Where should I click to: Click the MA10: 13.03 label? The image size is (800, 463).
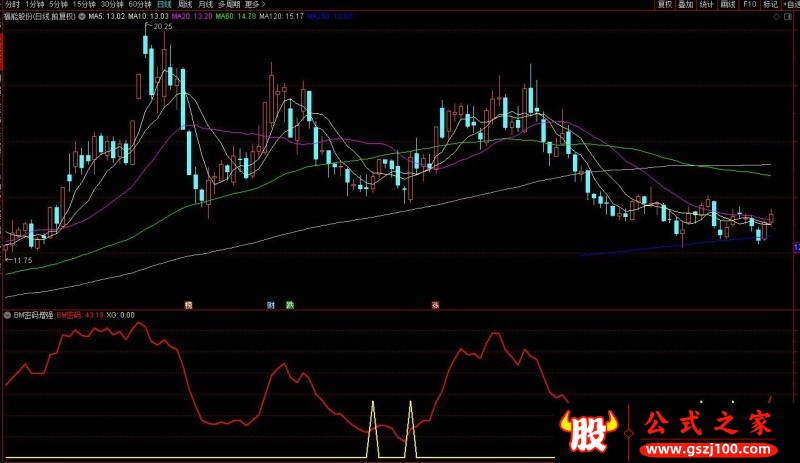tap(148, 16)
